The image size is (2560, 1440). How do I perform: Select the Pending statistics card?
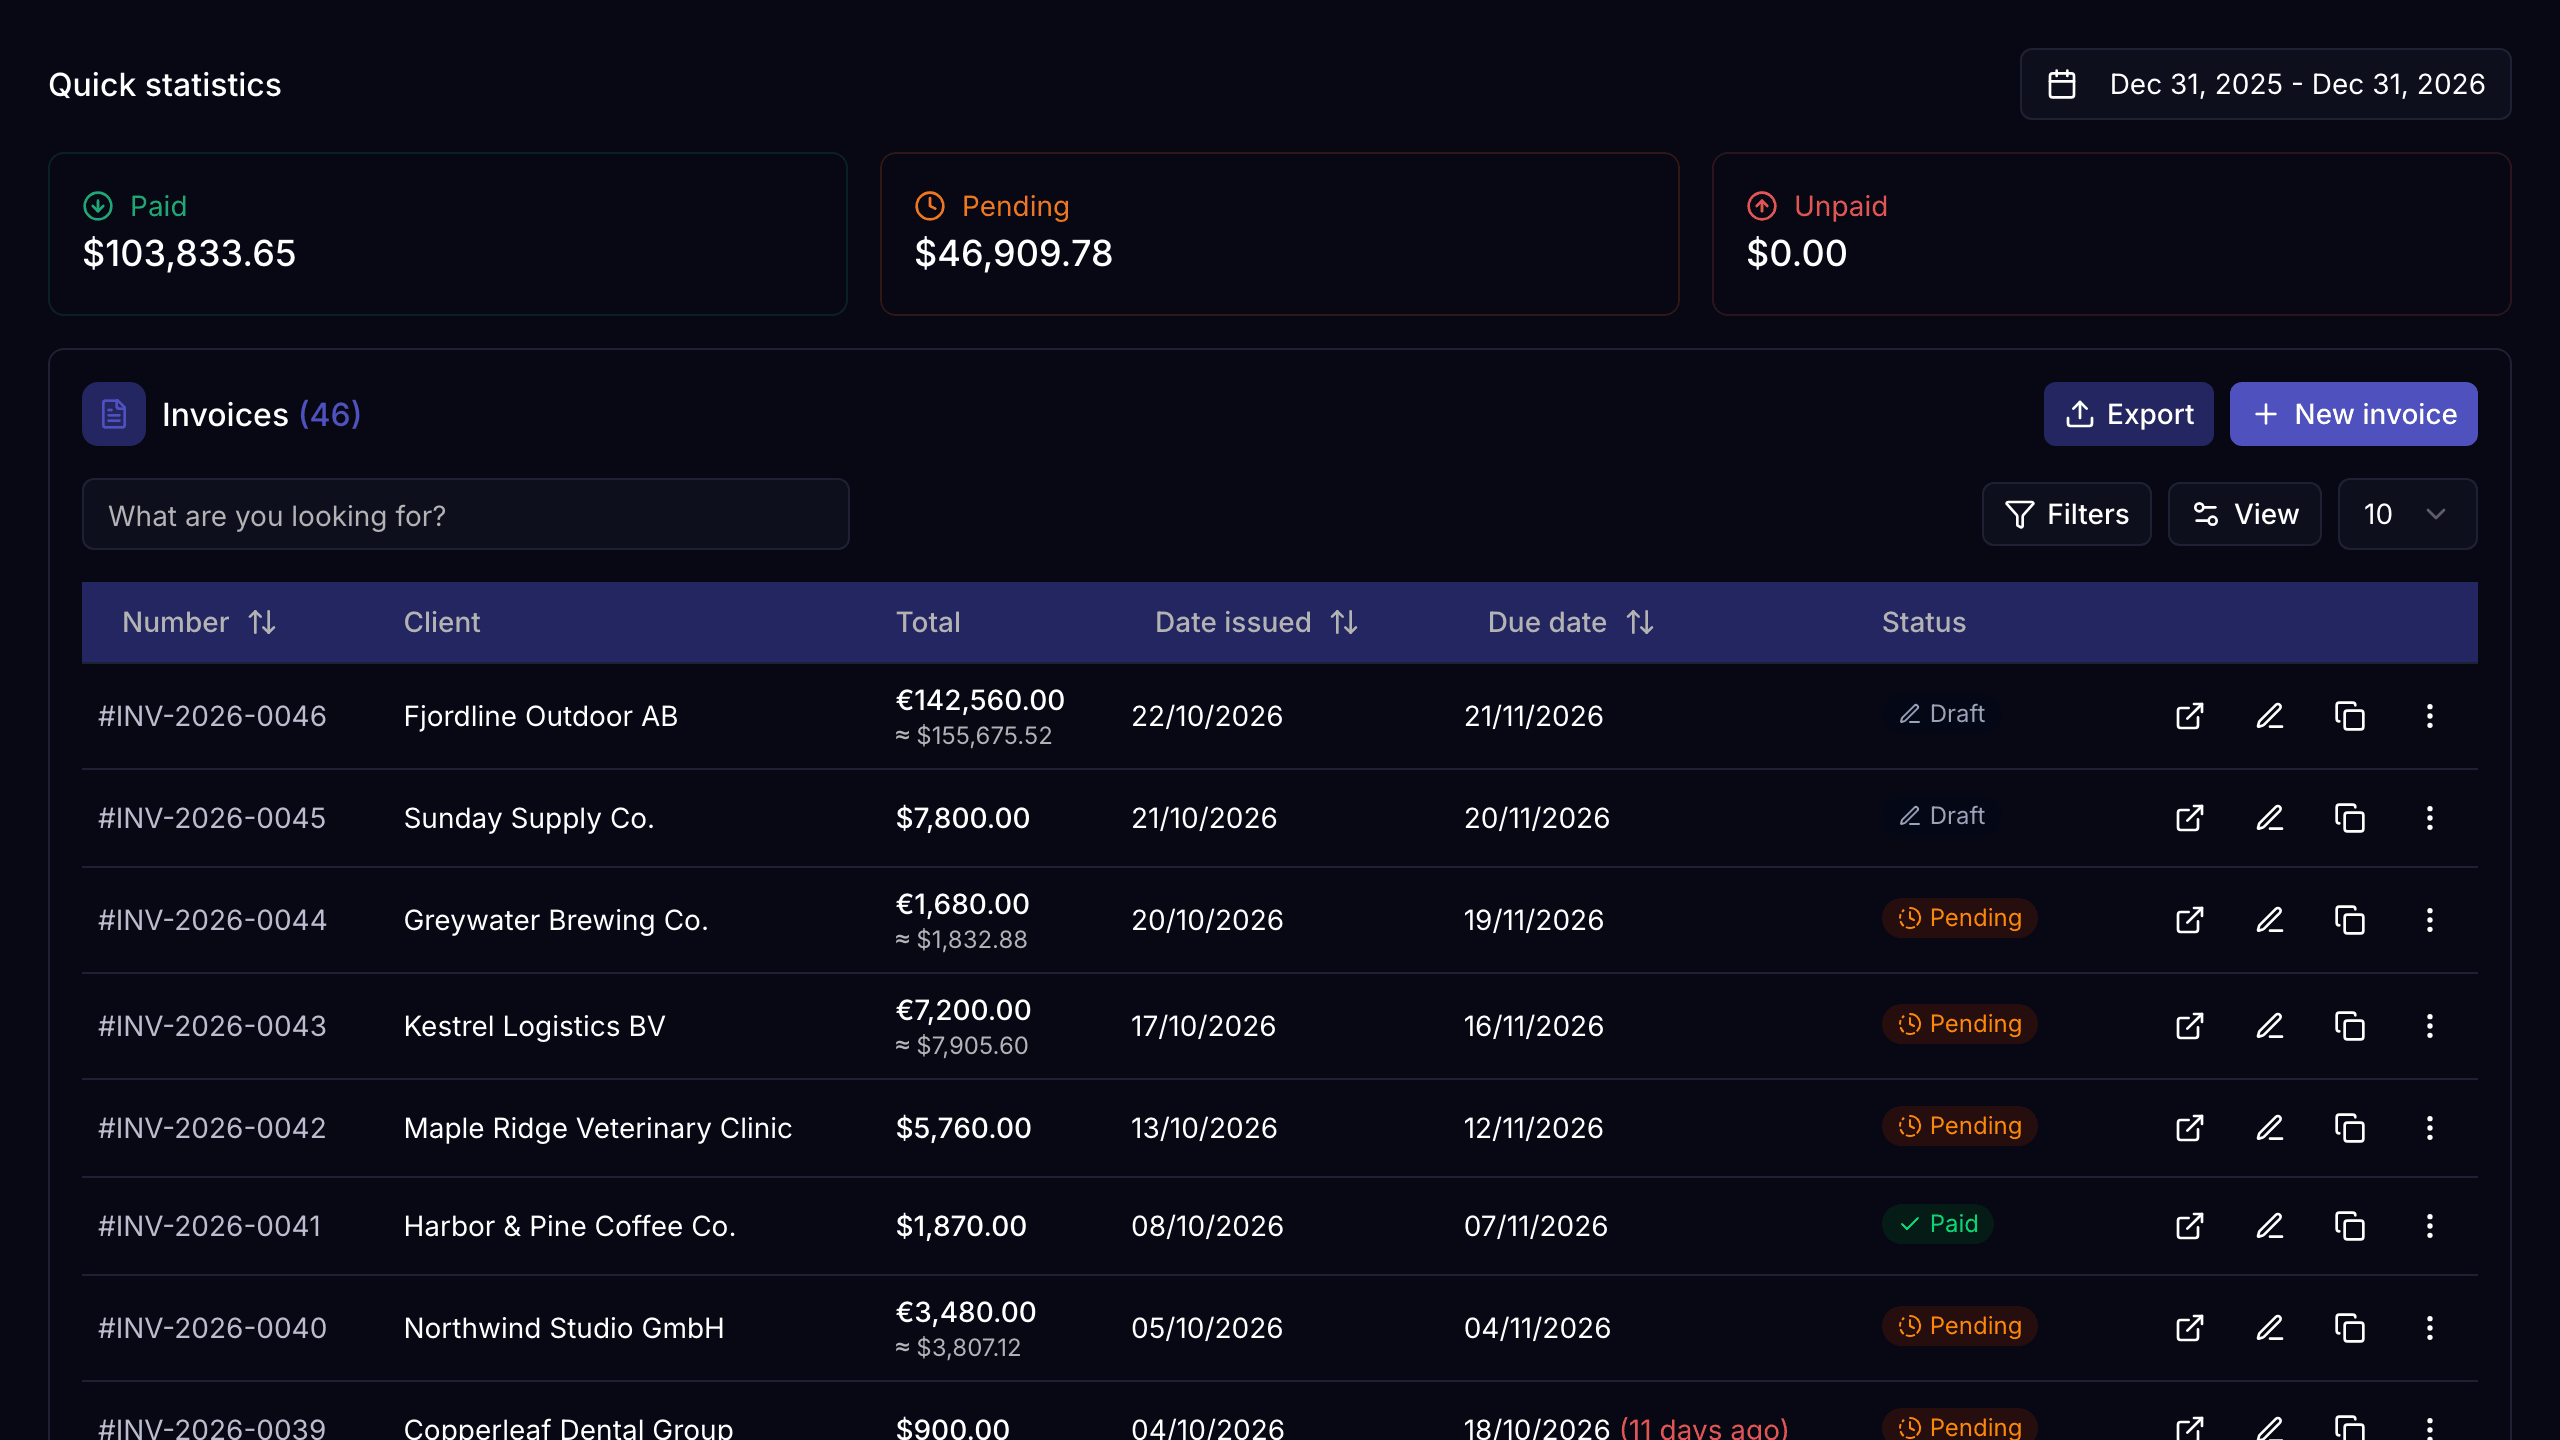1279,234
